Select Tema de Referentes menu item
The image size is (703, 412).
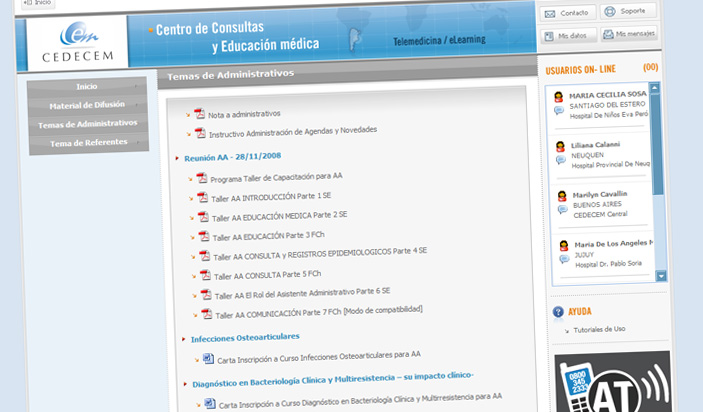(89, 143)
